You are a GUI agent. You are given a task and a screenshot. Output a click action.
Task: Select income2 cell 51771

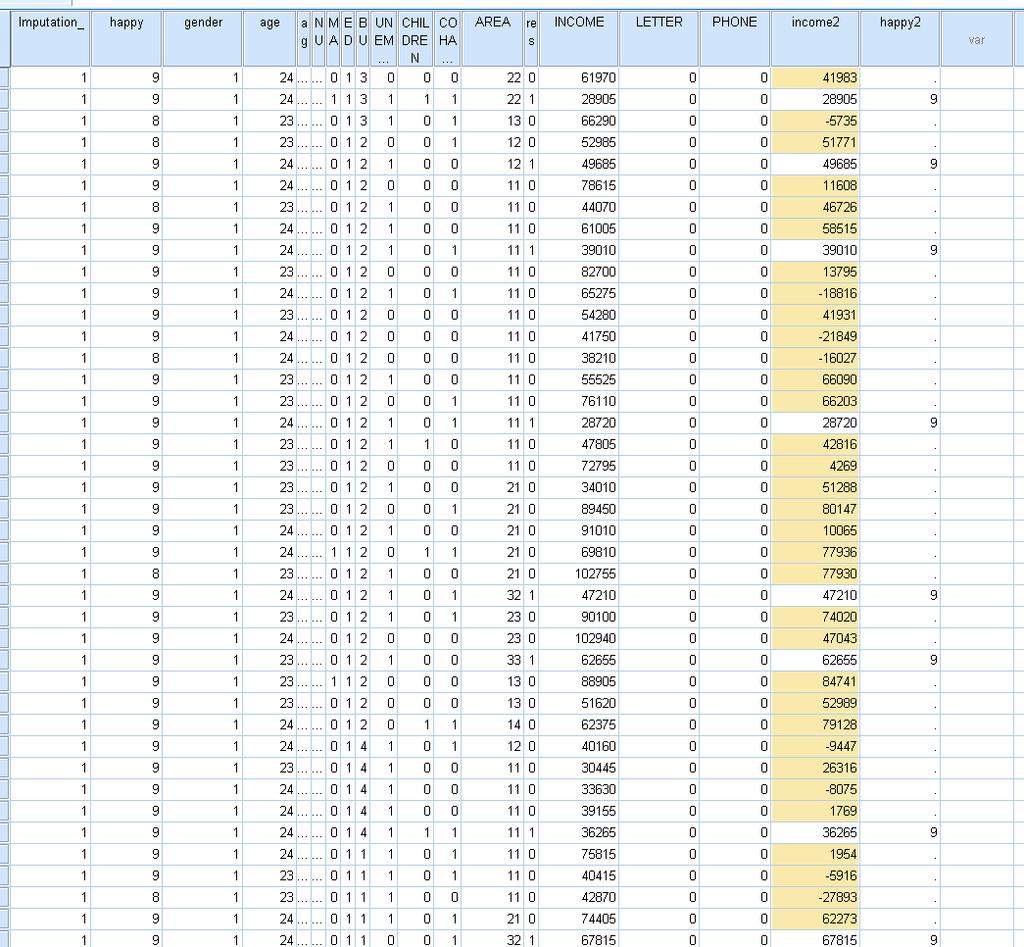(815, 142)
